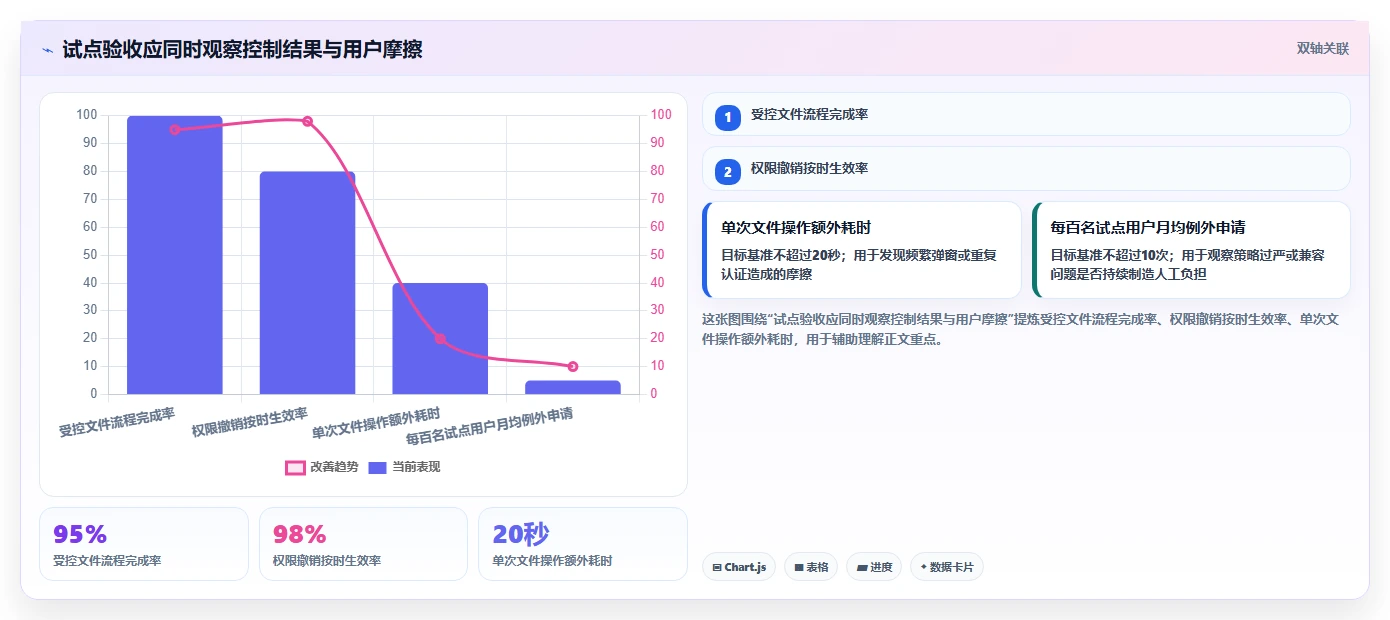Click the pink 改善趋势 legend swatch
1390x620 pixels.
(295, 467)
